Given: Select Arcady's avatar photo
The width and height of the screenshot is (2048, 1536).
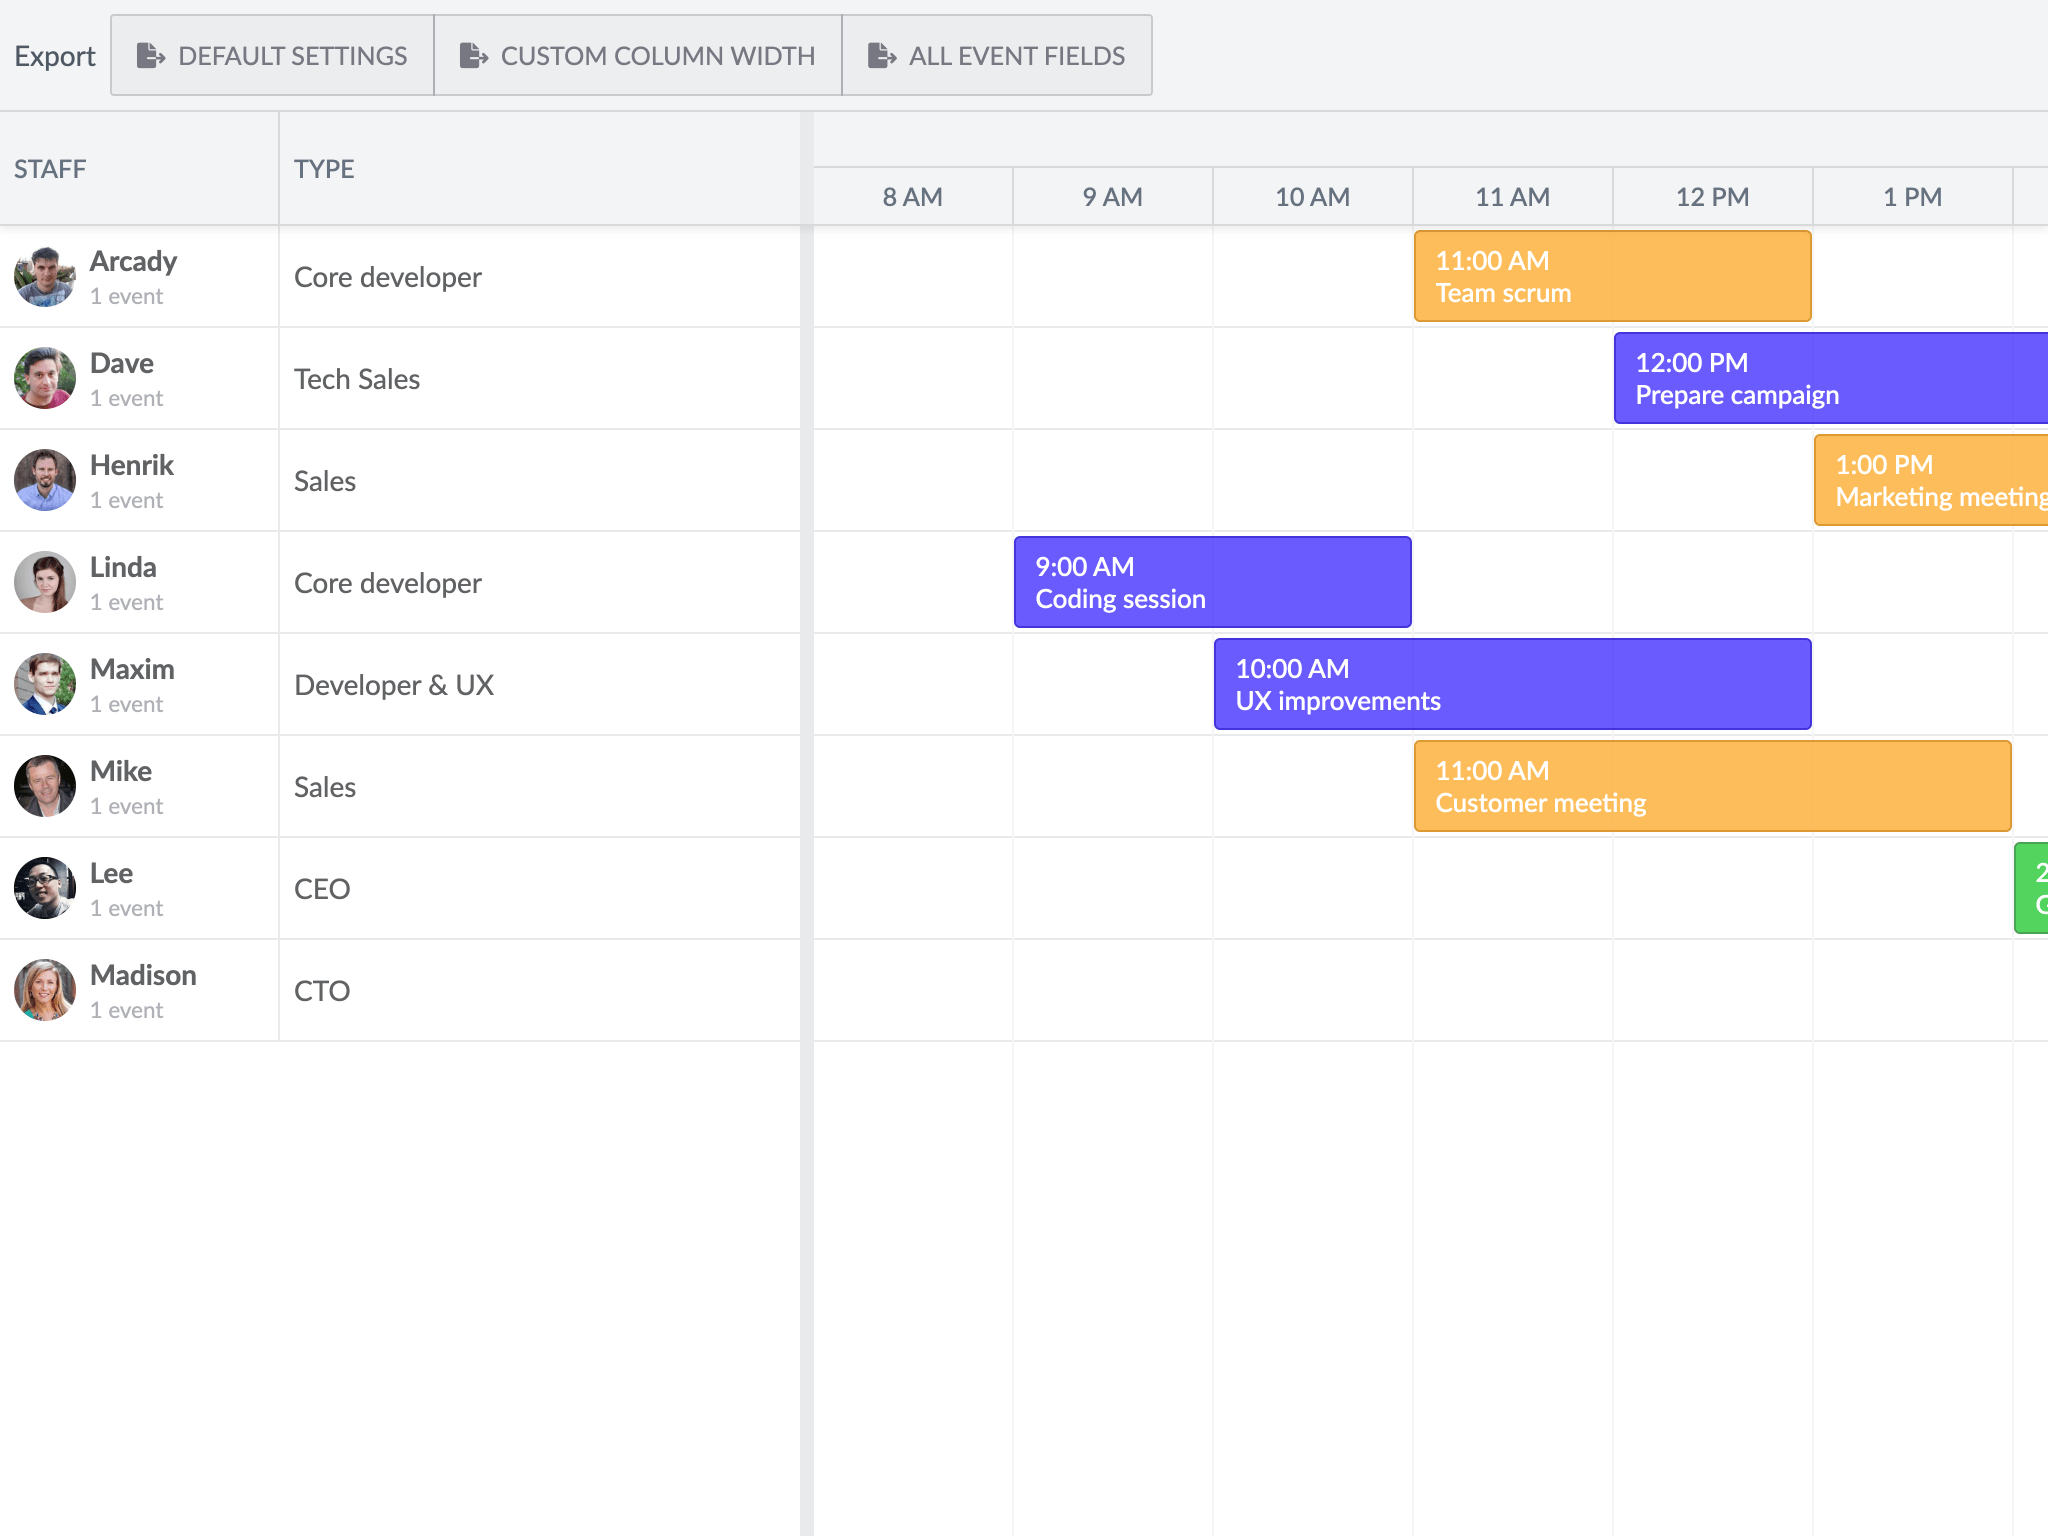Looking at the screenshot, I should [44, 276].
